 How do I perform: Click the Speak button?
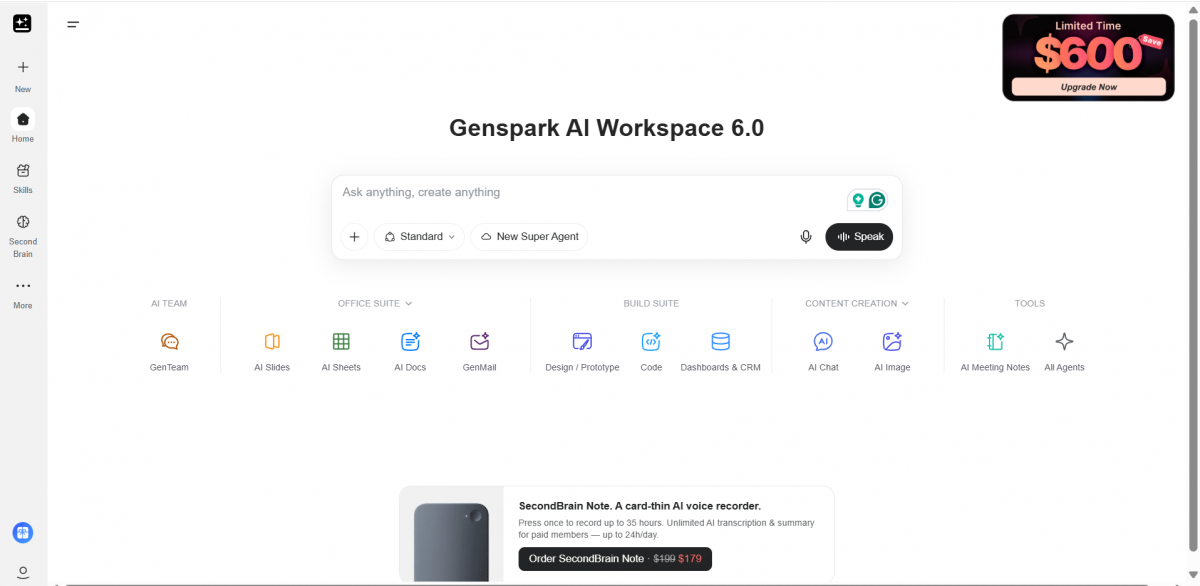[x=859, y=237]
